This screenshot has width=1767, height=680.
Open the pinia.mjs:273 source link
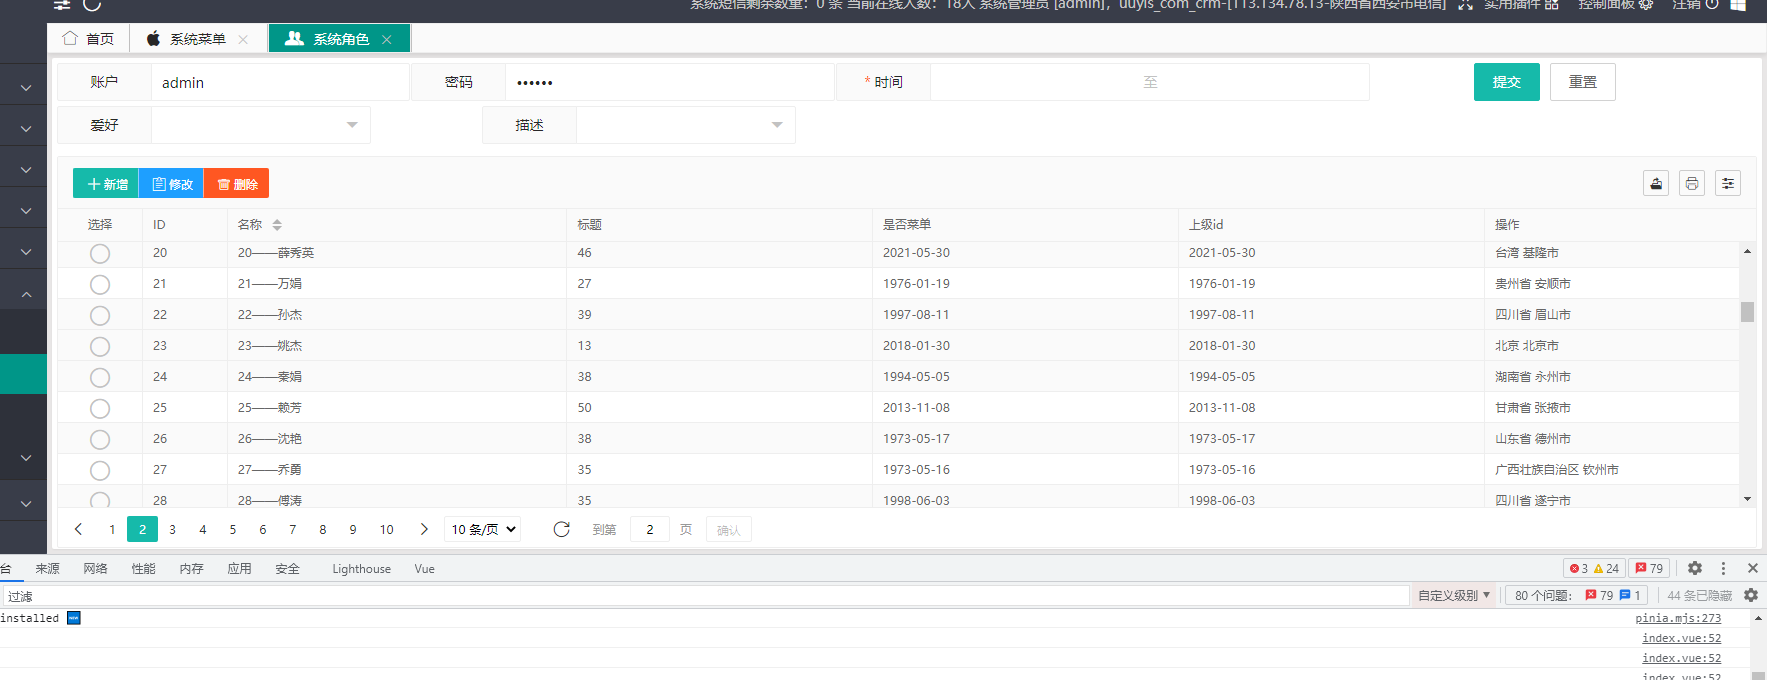coord(1678,618)
